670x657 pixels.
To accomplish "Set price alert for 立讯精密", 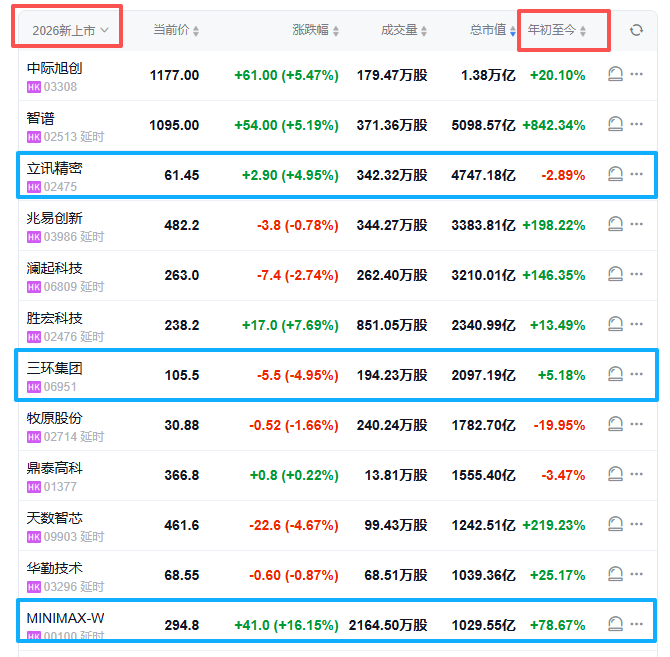I will 615,174.
